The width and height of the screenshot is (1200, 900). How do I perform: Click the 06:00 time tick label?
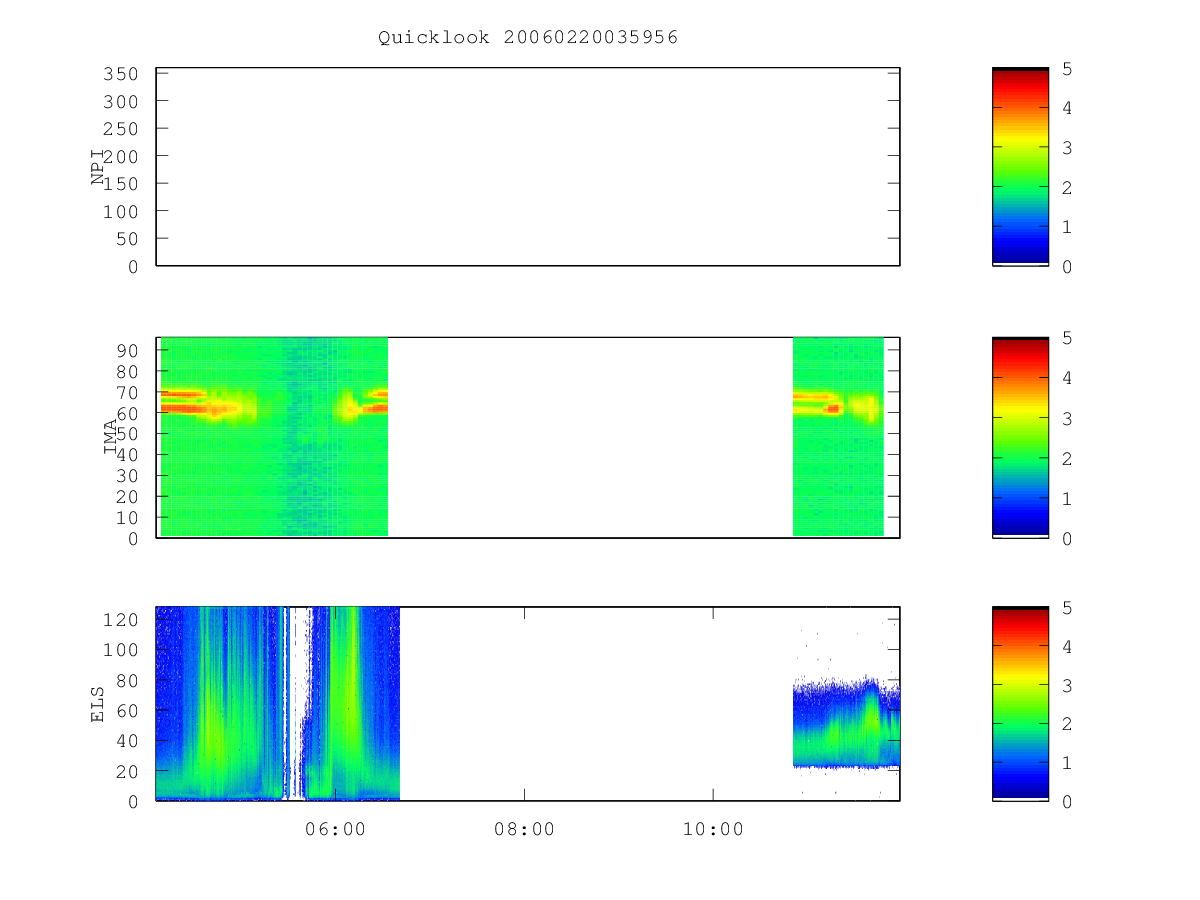[335, 829]
